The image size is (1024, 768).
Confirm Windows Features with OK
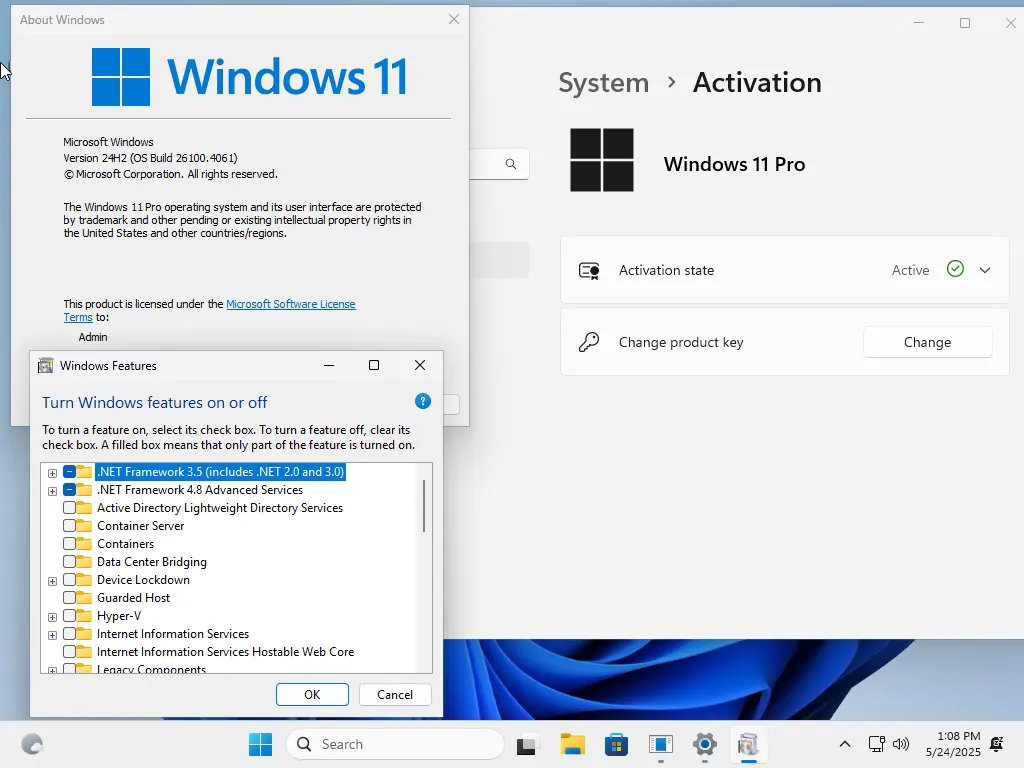(x=312, y=694)
